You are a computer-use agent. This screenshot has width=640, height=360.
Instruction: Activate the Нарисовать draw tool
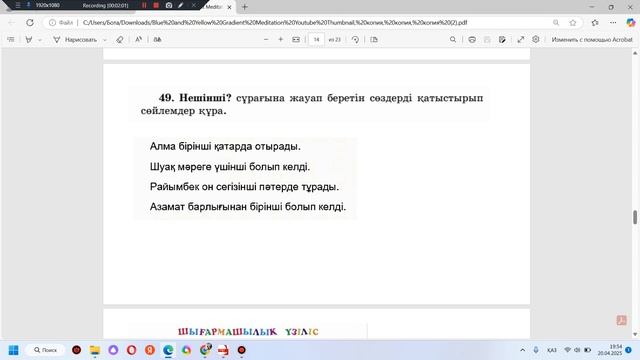tap(75, 40)
